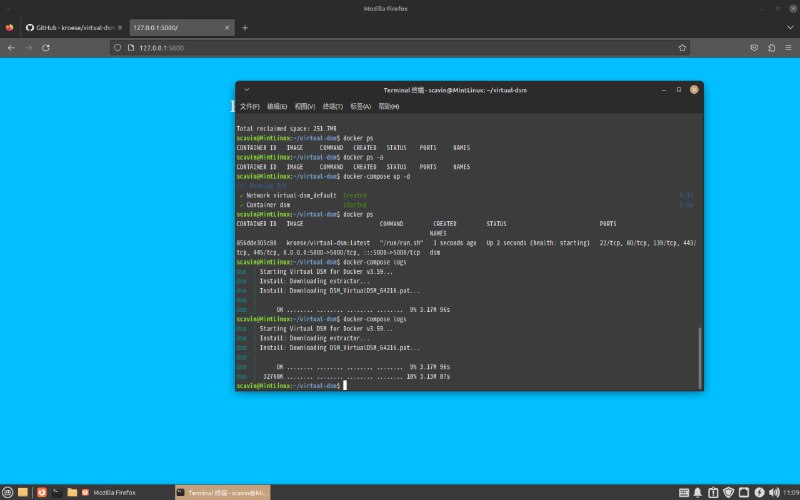Bookmark this page with the star
The width and height of the screenshot is (800, 500).
[x=682, y=48]
